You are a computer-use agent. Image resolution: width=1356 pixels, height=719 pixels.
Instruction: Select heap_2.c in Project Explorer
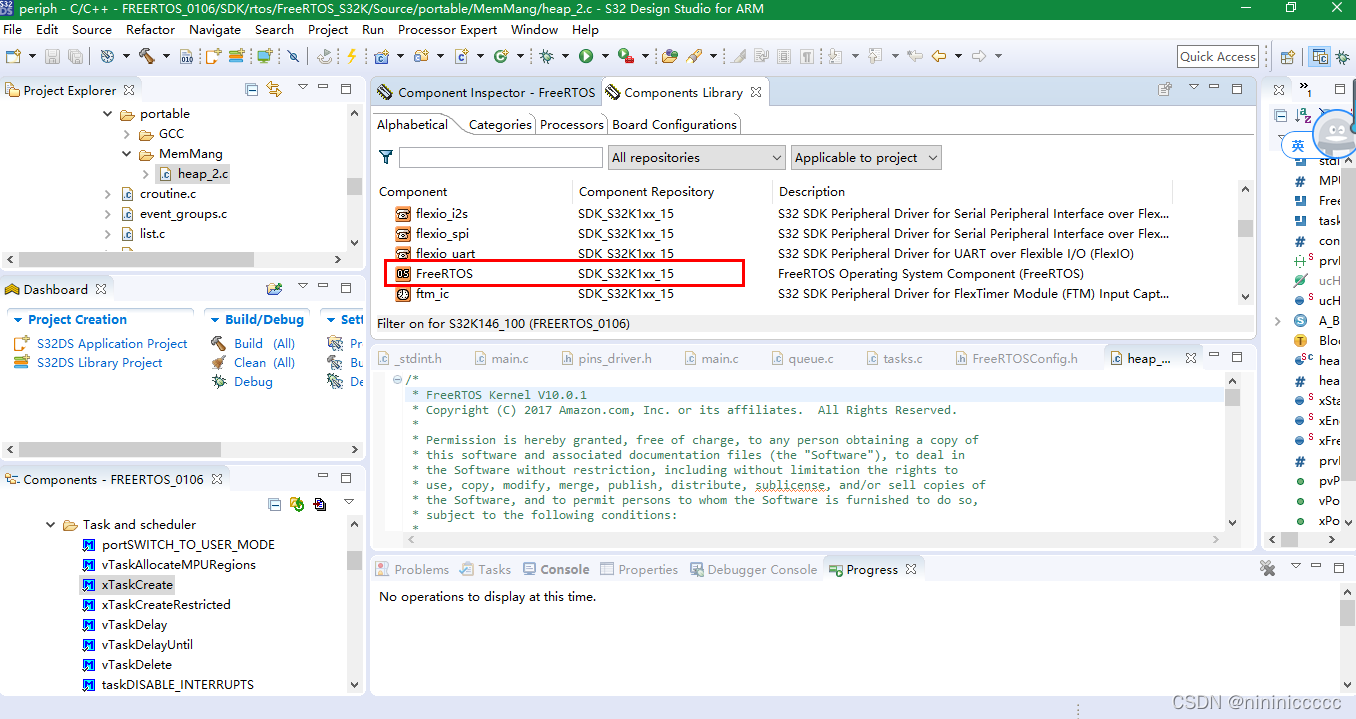203,174
